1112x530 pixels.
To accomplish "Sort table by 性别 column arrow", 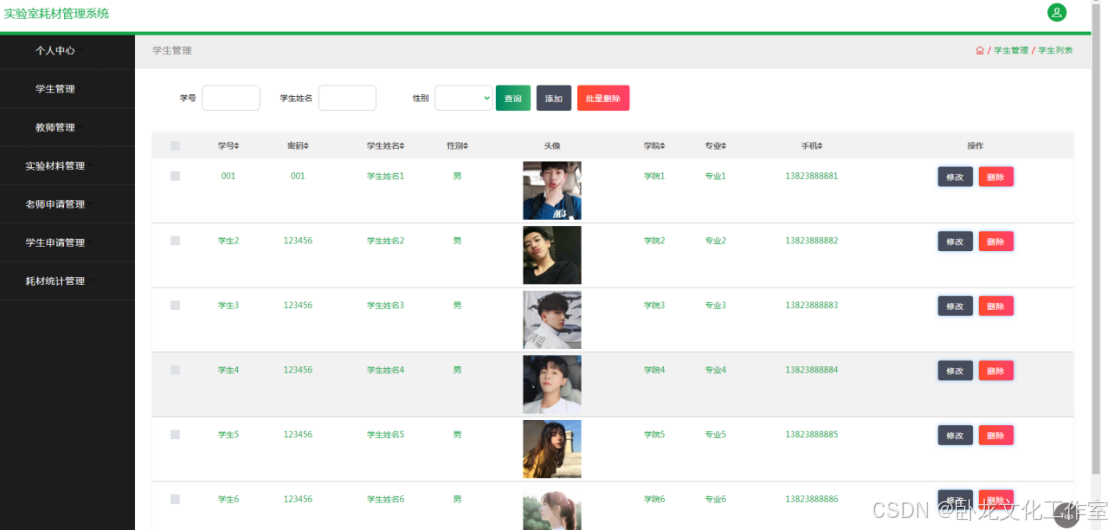I will pos(466,146).
